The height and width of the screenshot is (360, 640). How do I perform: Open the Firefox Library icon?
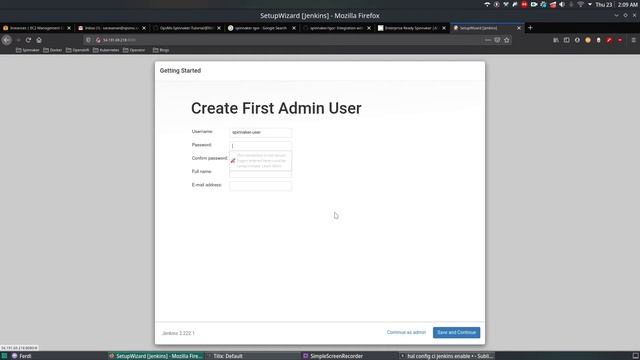tap(556, 40)
